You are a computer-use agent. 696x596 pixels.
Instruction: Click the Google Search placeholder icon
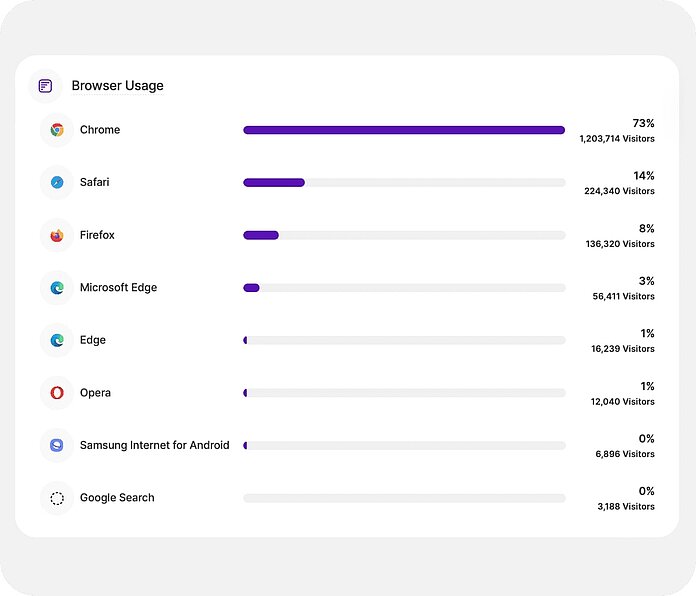[57, 498]
